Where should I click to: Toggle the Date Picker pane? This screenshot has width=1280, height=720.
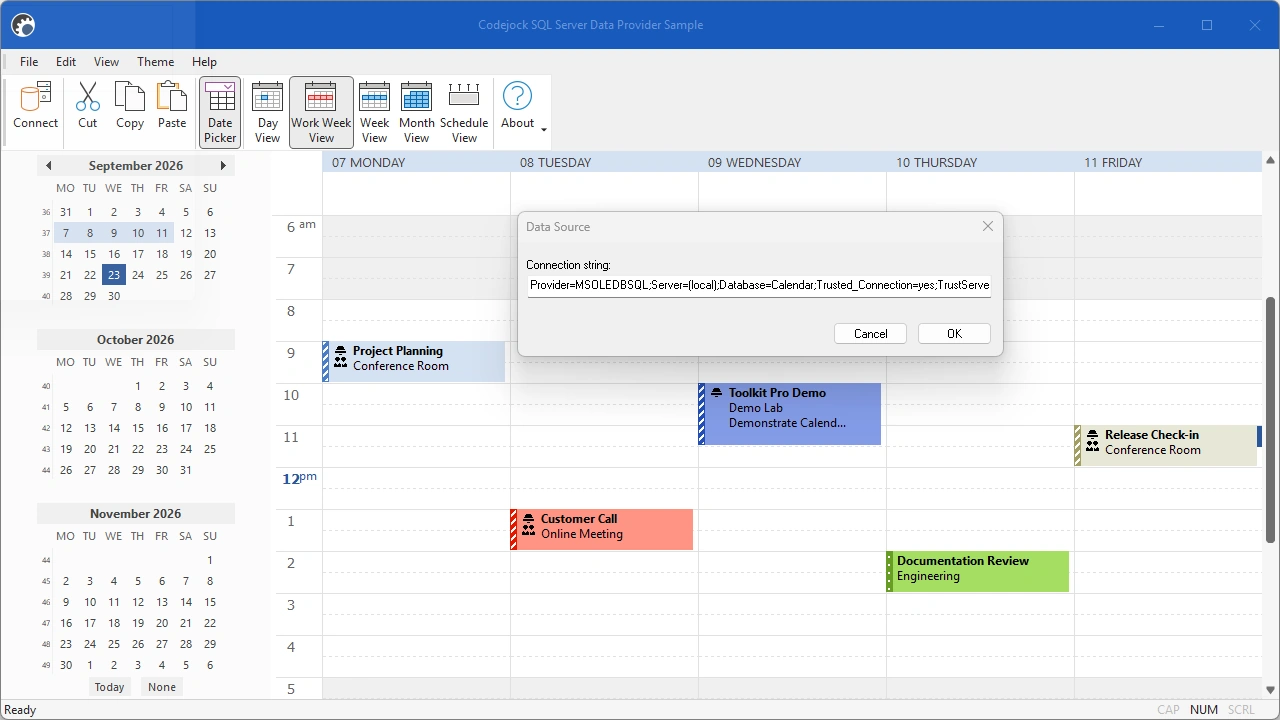pyautogui.click(x=220, y=112)
